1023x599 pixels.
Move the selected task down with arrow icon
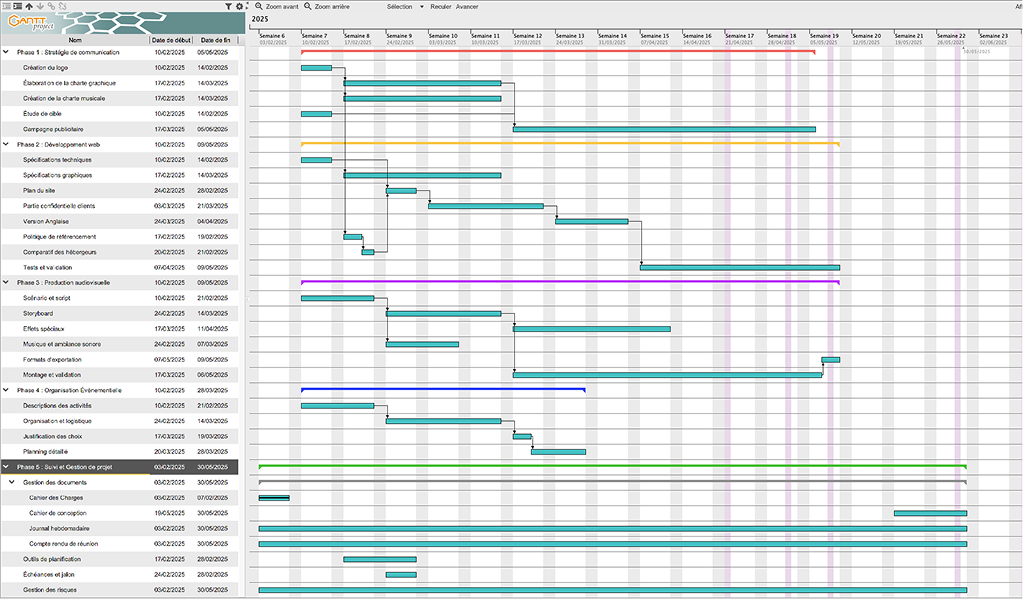41,6
